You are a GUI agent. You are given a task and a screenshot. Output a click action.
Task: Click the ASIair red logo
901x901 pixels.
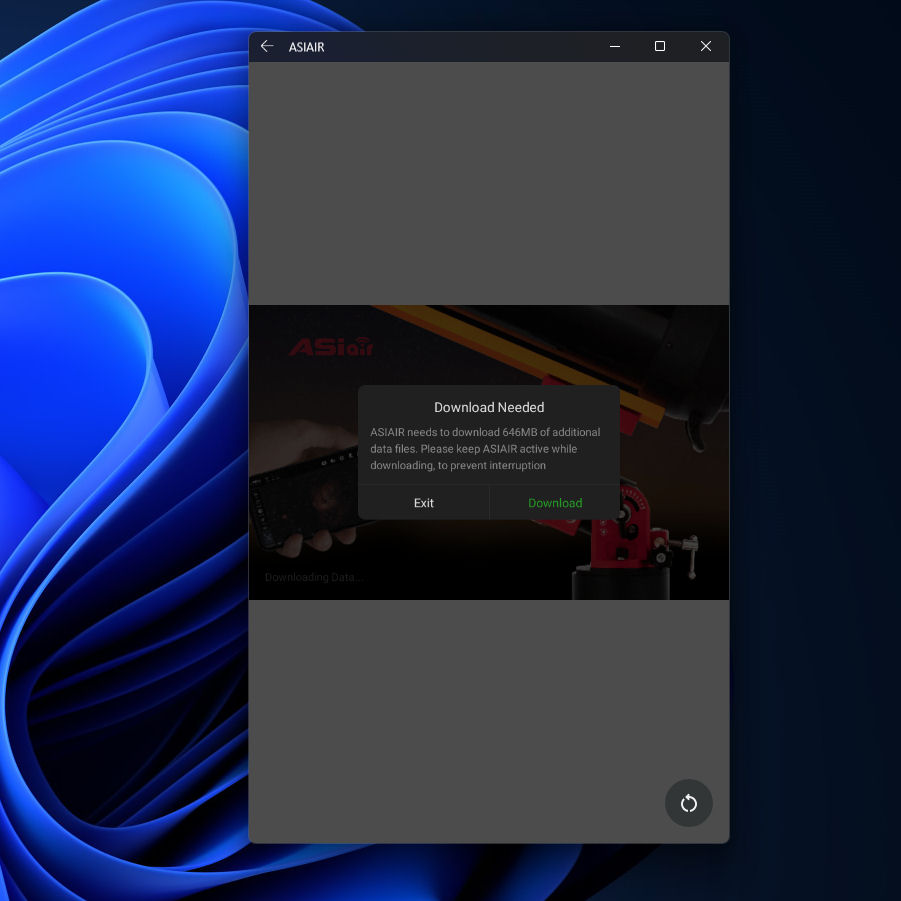[331, 346]
